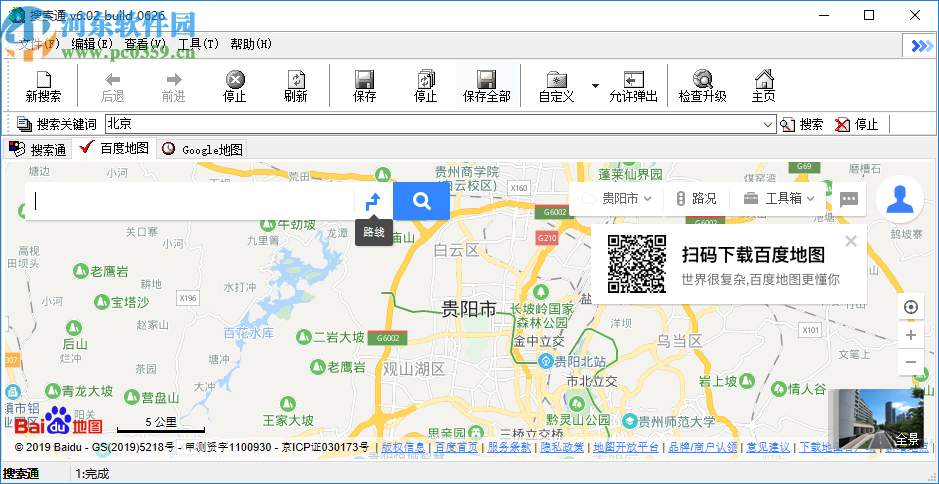Toggle 路况 traffic layer

pos(696,199)
